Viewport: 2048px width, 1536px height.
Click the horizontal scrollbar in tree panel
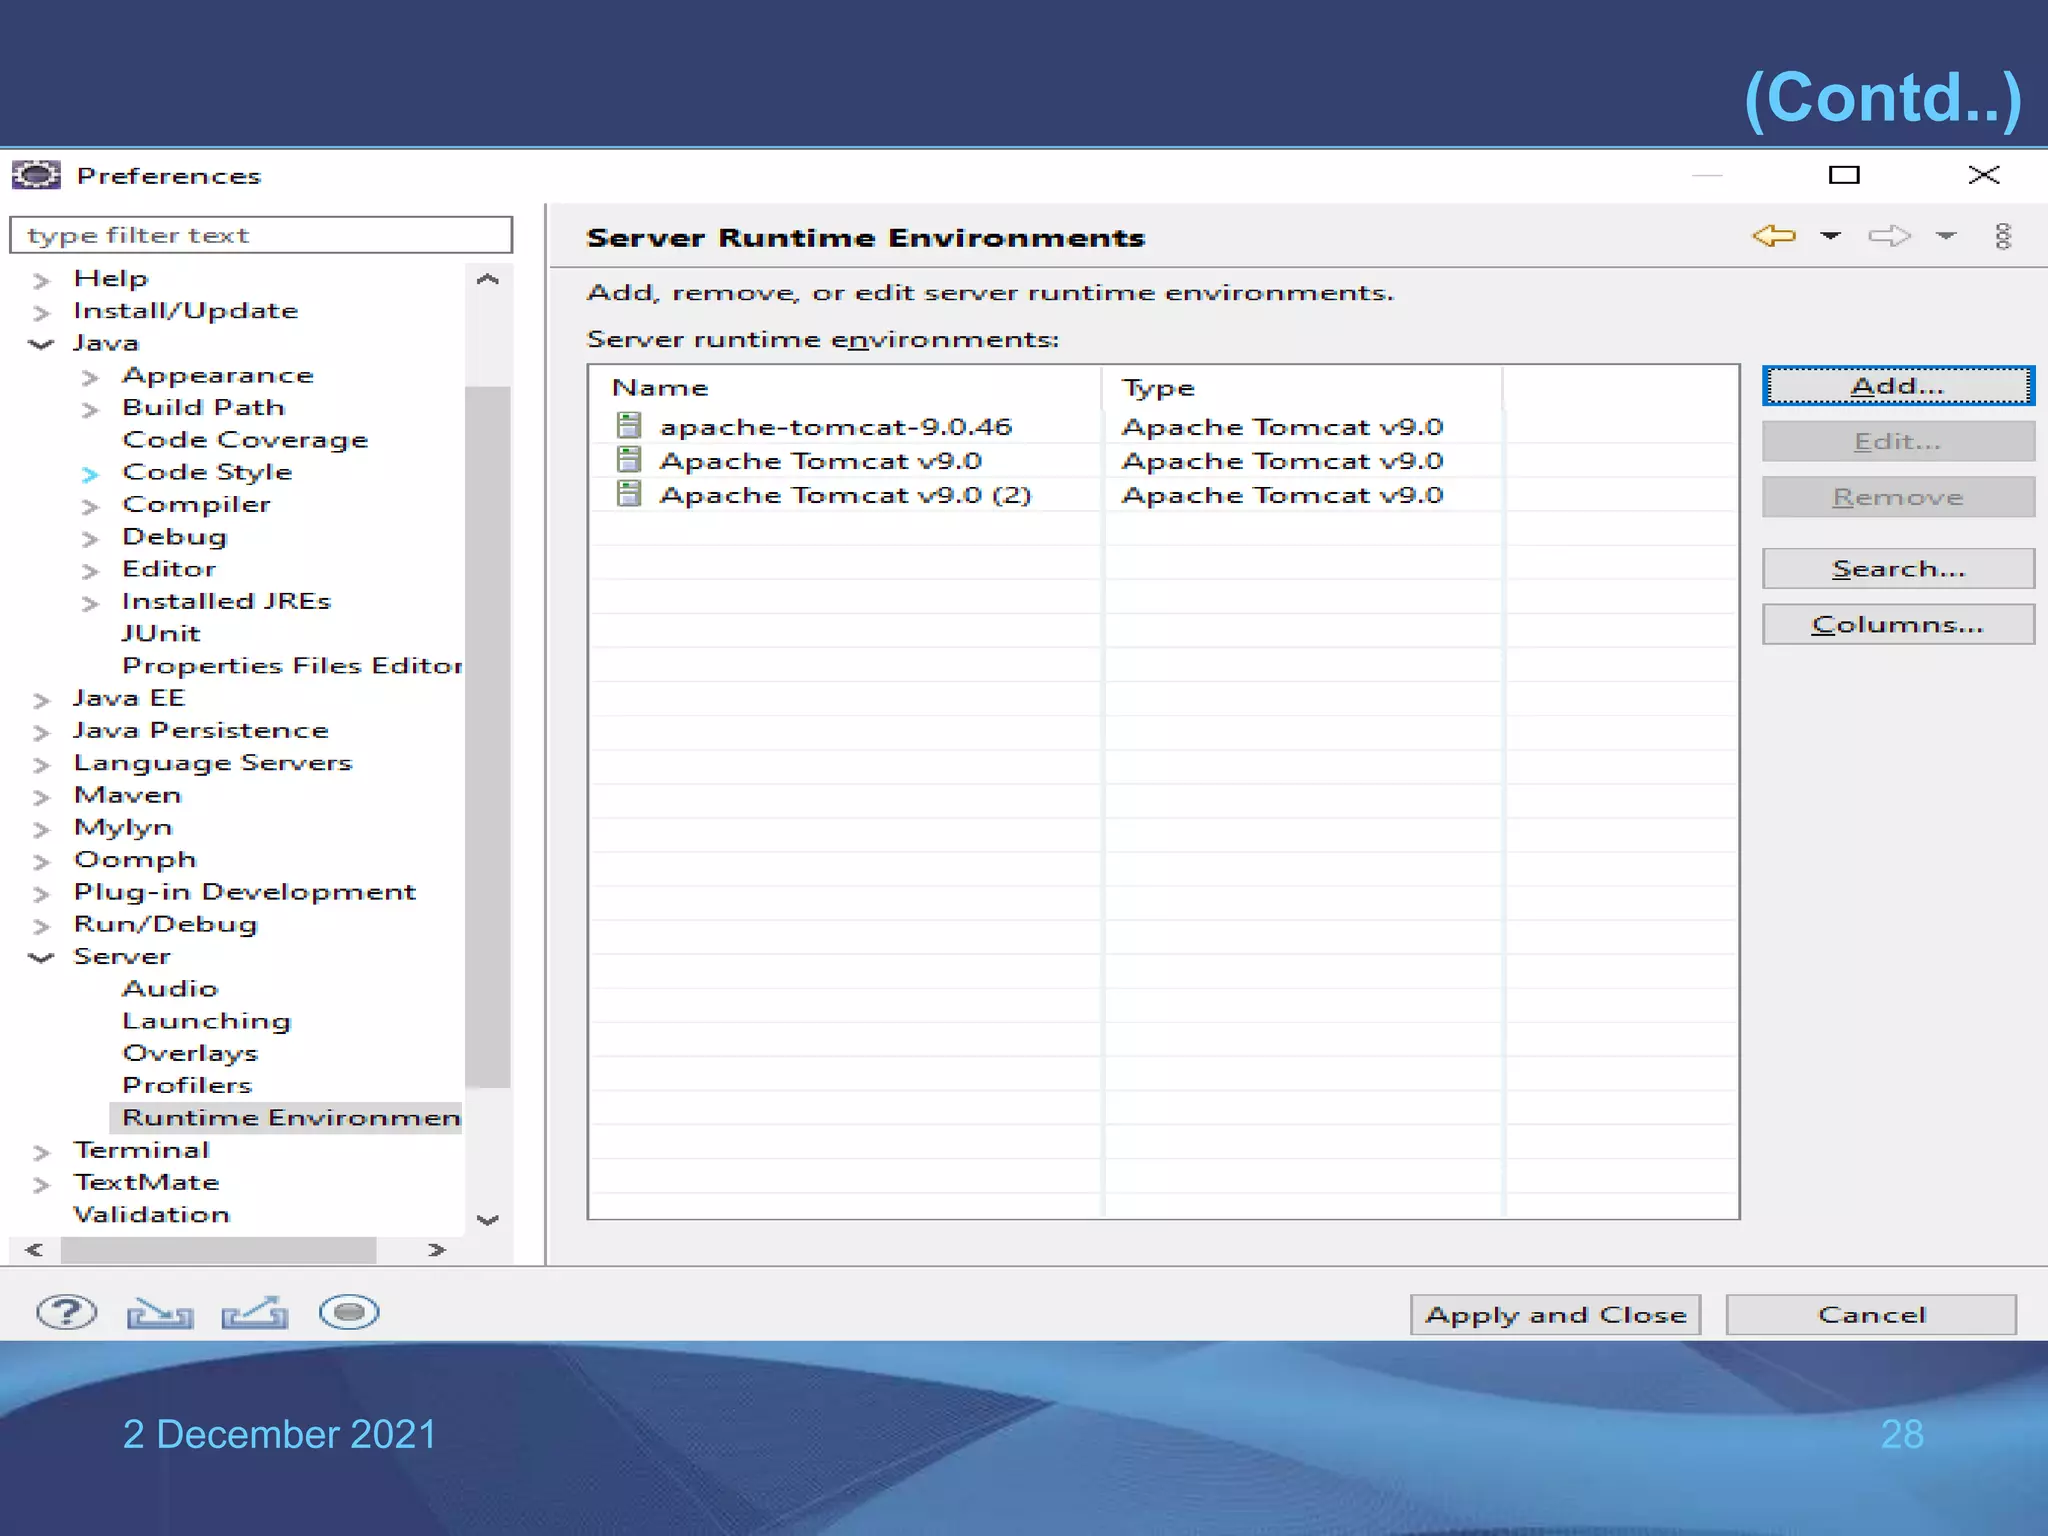[x=218, y=1250]
